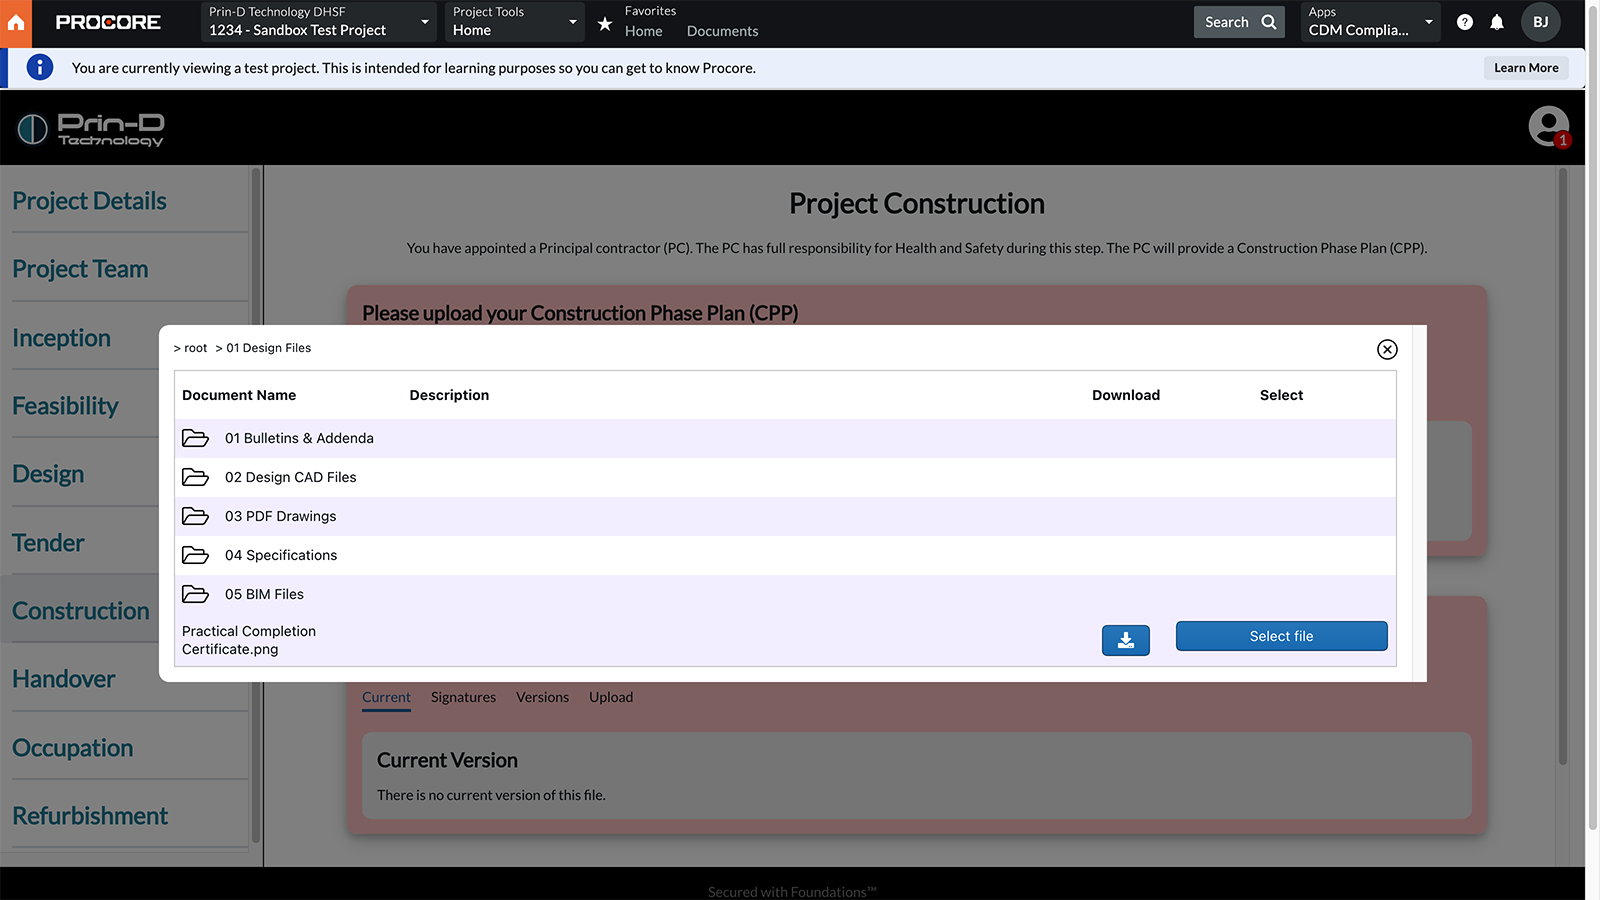This screenshot has width=1600, height=900.
Task: Click the favorites star icon
Action: [605, 23]
